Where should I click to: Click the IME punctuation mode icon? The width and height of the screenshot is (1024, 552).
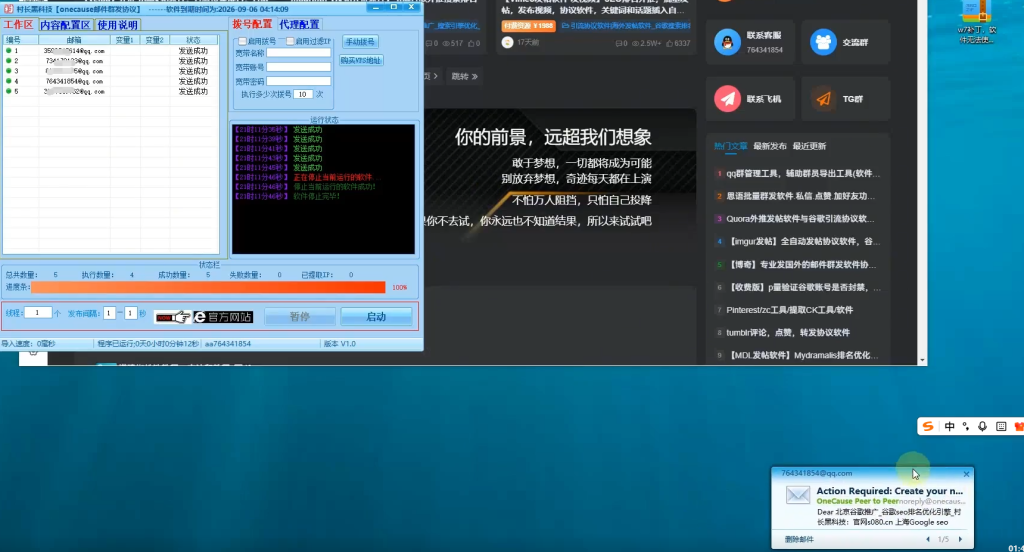point(966,427)
